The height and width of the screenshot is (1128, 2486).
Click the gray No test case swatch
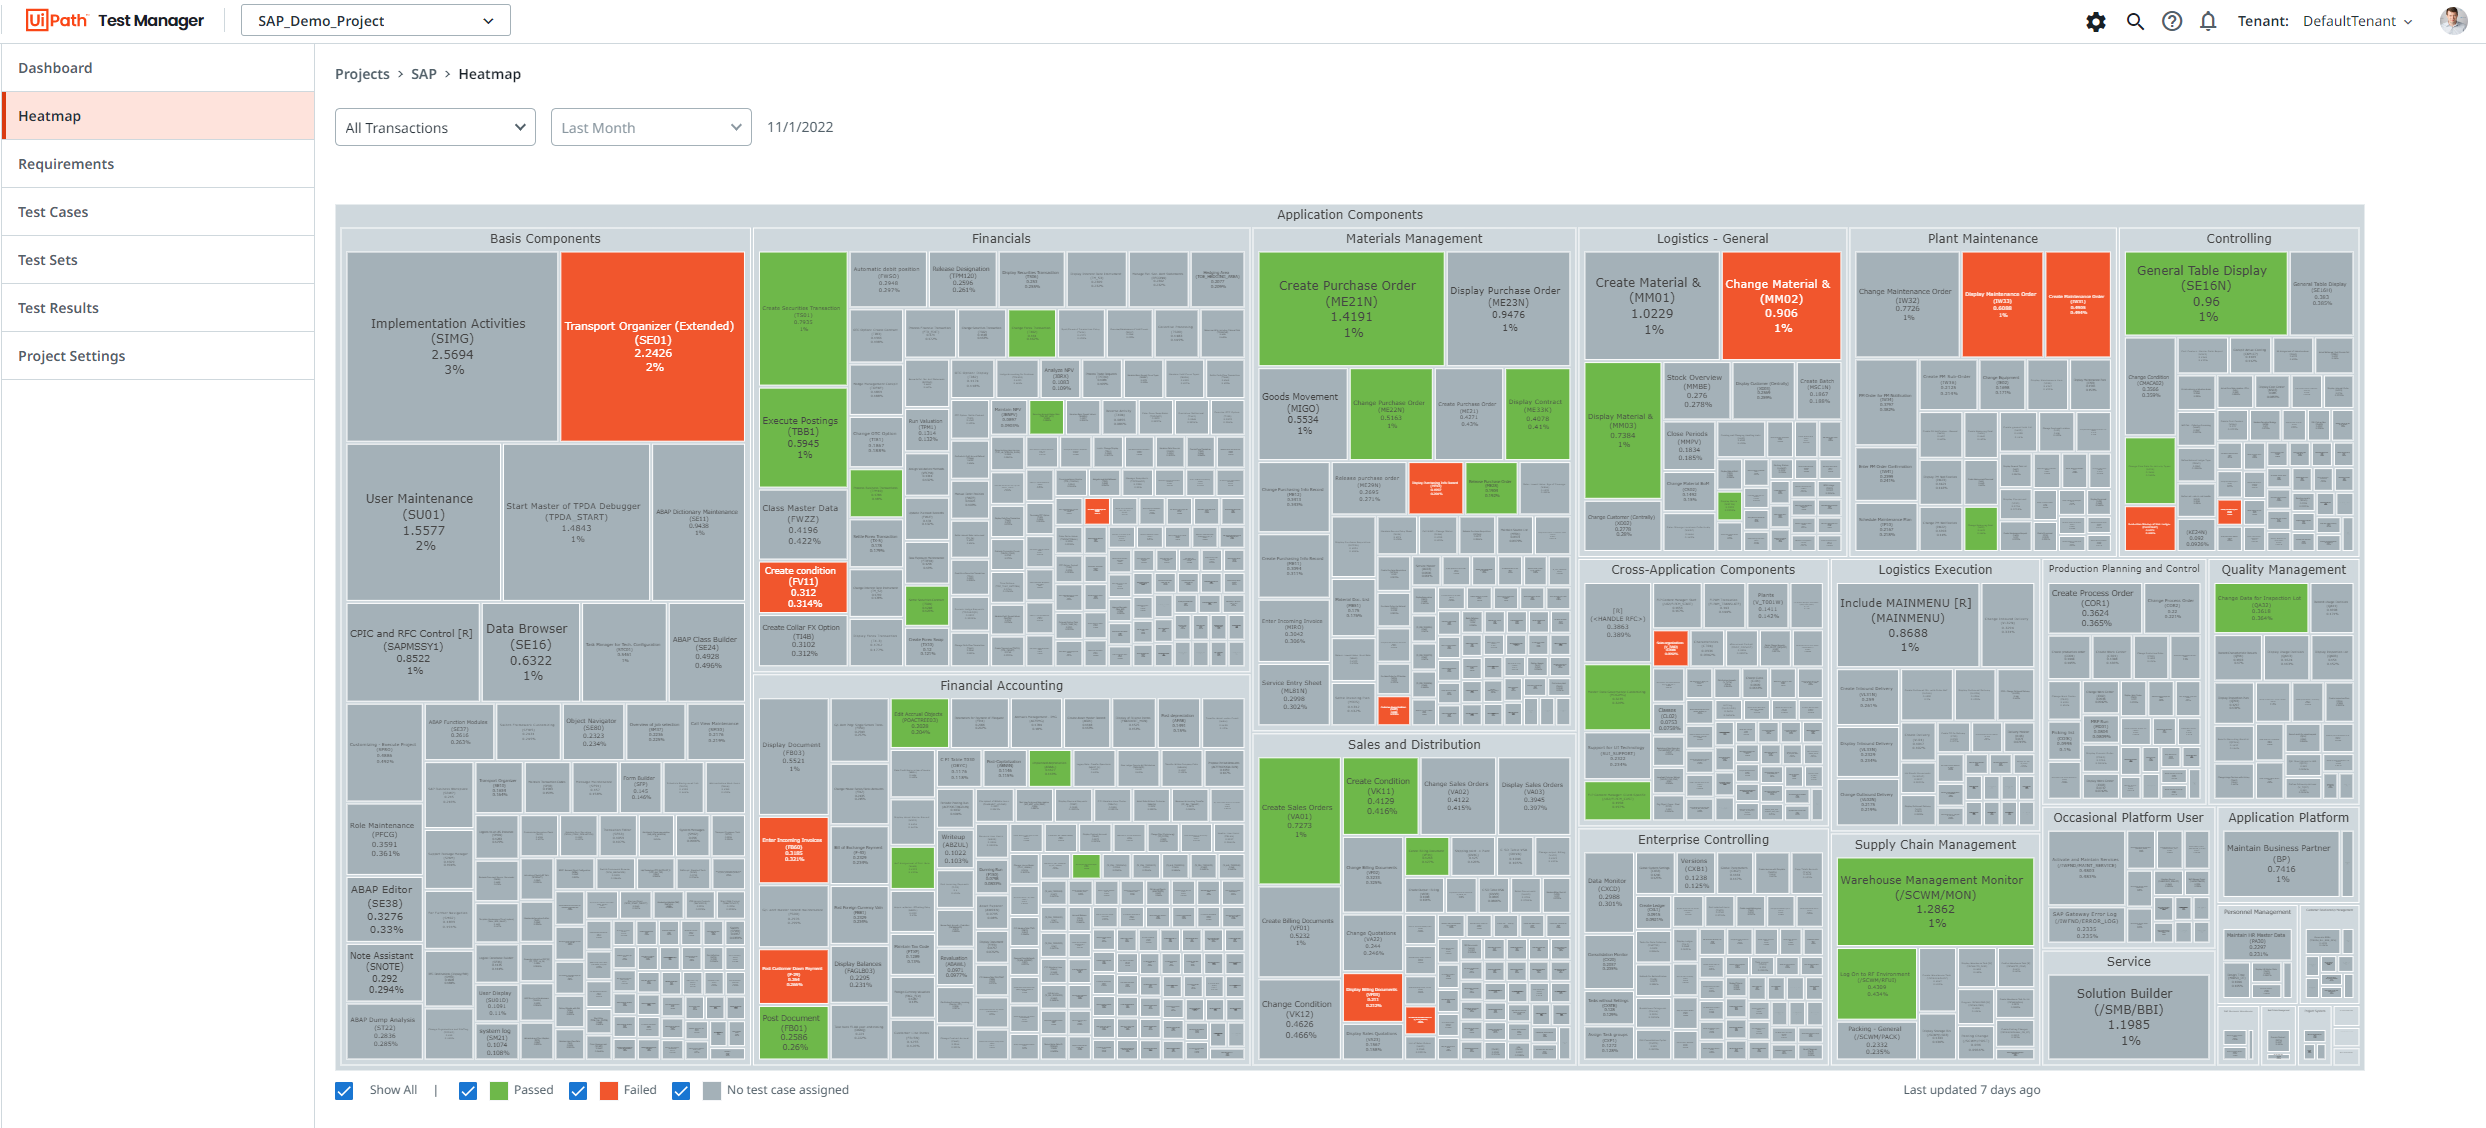click(712, 1091)
